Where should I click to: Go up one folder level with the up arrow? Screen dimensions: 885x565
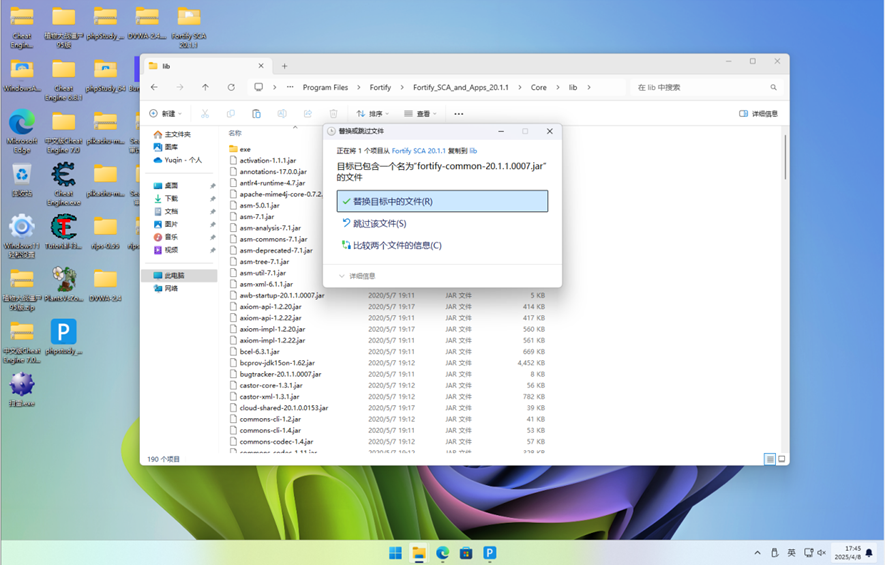click(x=205, y=87)
